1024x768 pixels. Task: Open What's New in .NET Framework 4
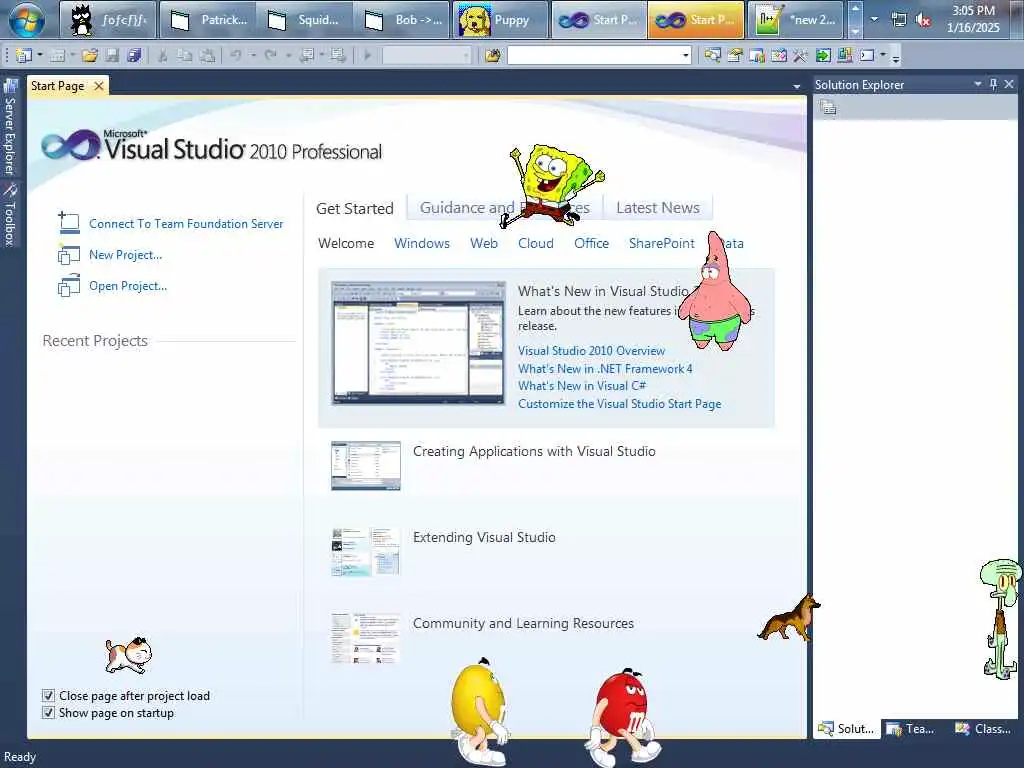point(605,368)
